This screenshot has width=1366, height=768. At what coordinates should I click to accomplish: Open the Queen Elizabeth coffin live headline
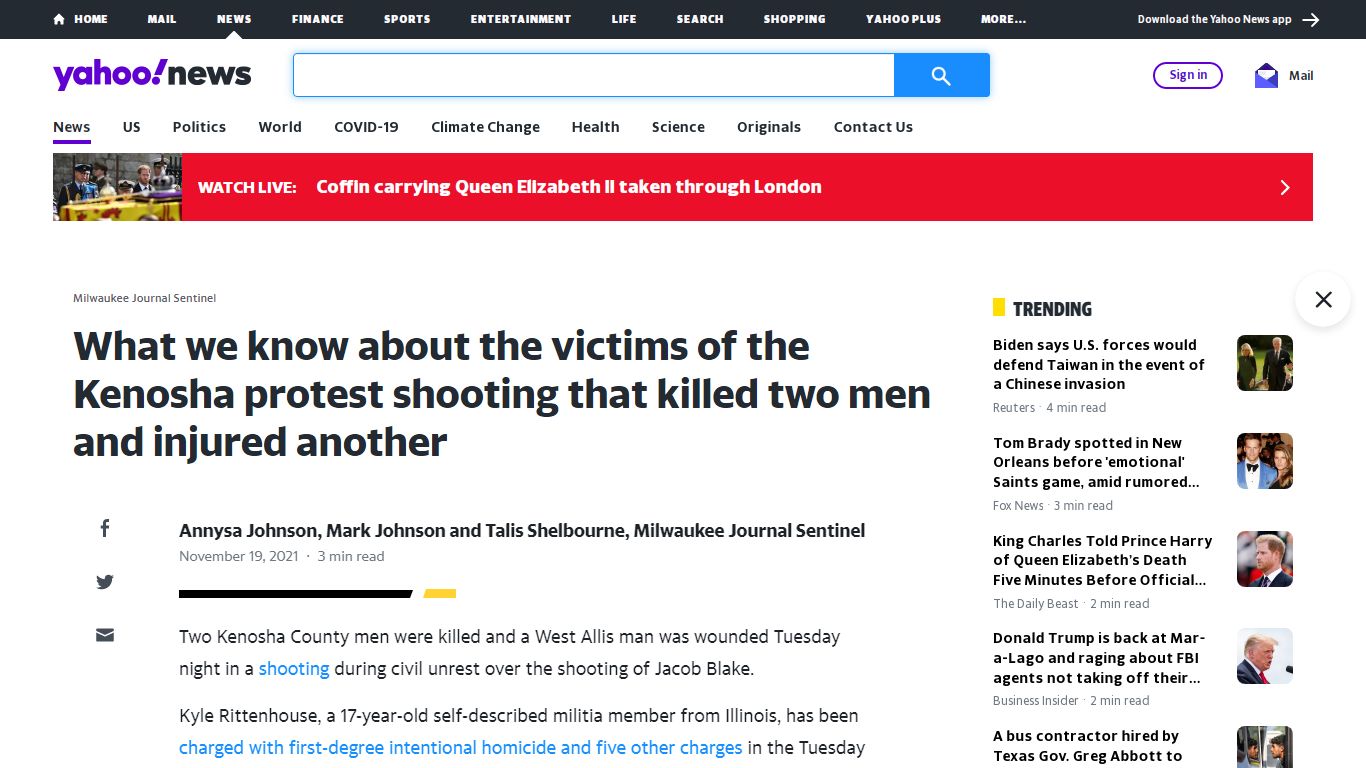[569, 187]
